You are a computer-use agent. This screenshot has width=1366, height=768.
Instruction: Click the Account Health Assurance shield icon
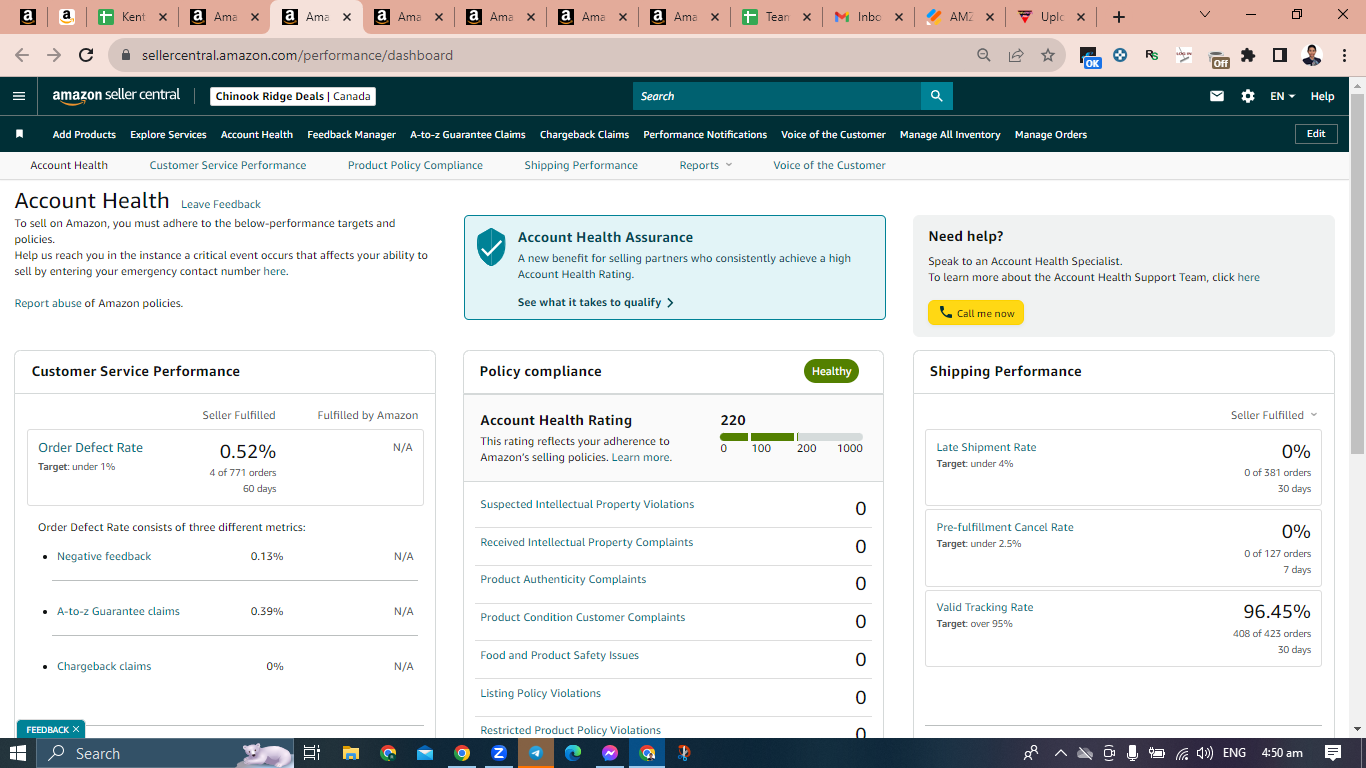pos(491,246)
